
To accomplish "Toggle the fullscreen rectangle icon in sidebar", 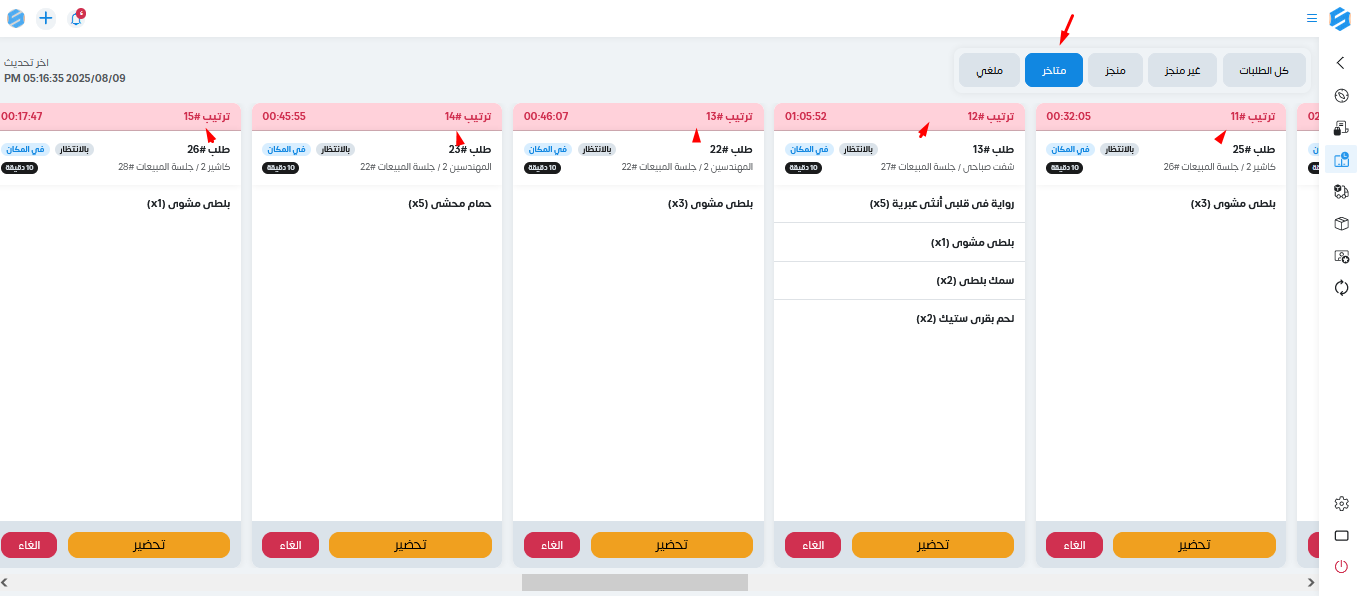I will (x=1342, y=535).
